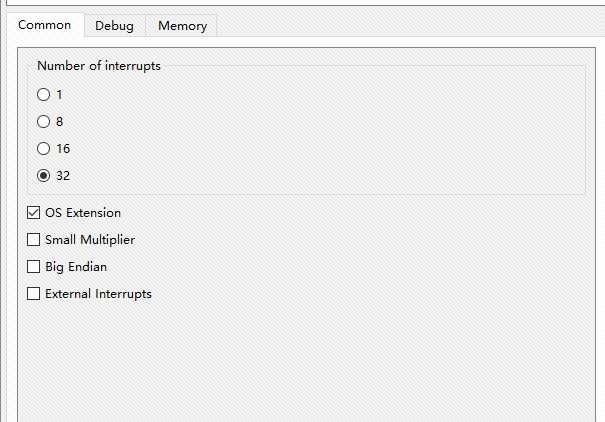Select the 1 interrupt radio button
The image size is (605, 422).
tap(43, 95)
